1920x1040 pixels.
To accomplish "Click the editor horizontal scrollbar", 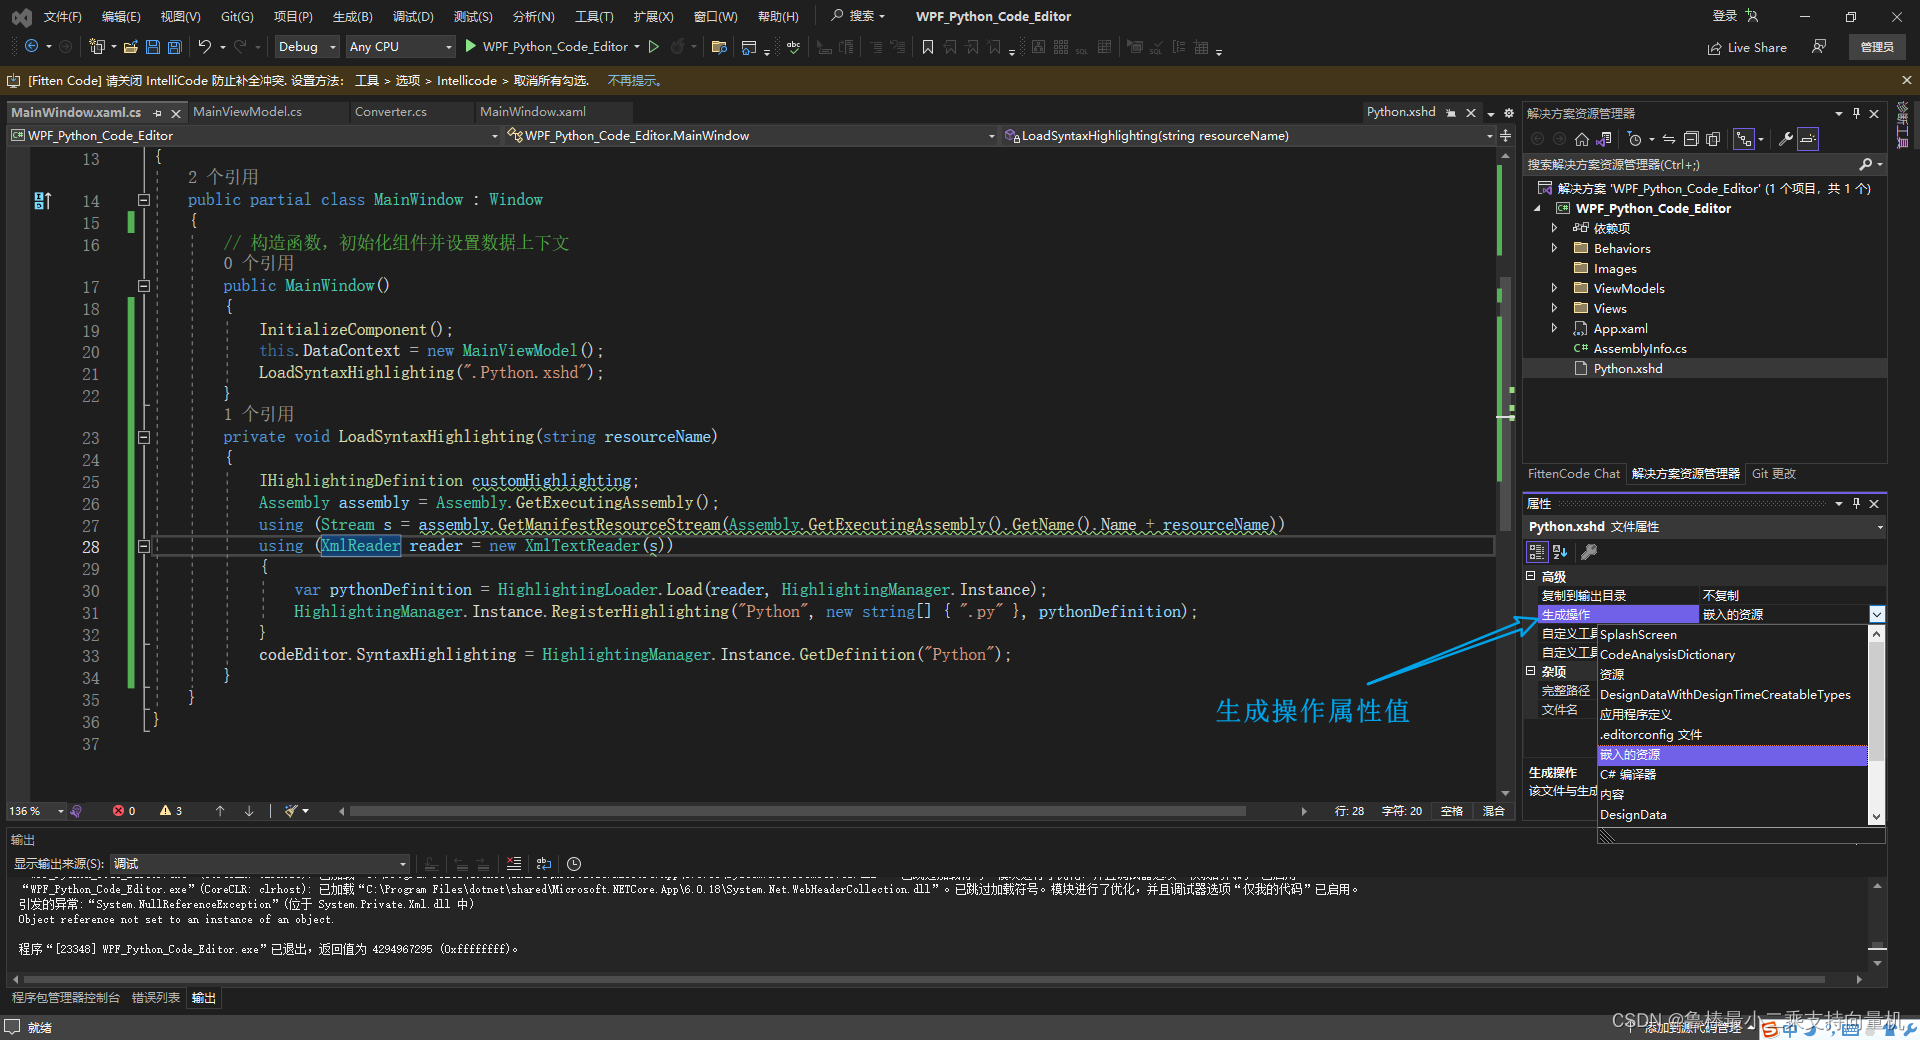I will tap(797, 811).
